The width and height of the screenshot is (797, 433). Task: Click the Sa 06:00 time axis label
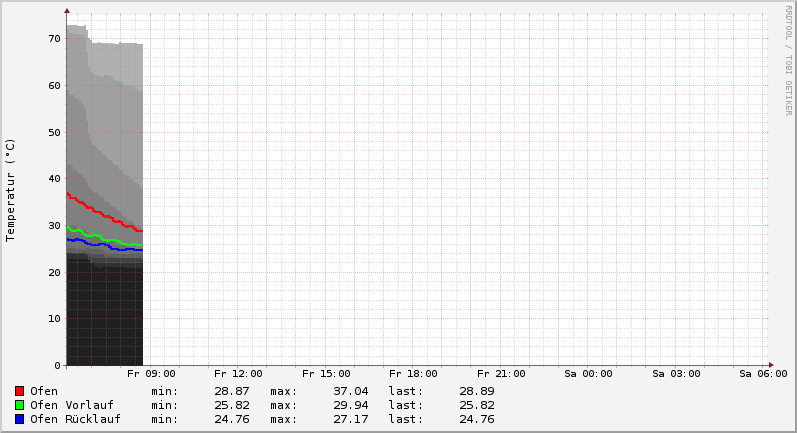click(762, 374)
